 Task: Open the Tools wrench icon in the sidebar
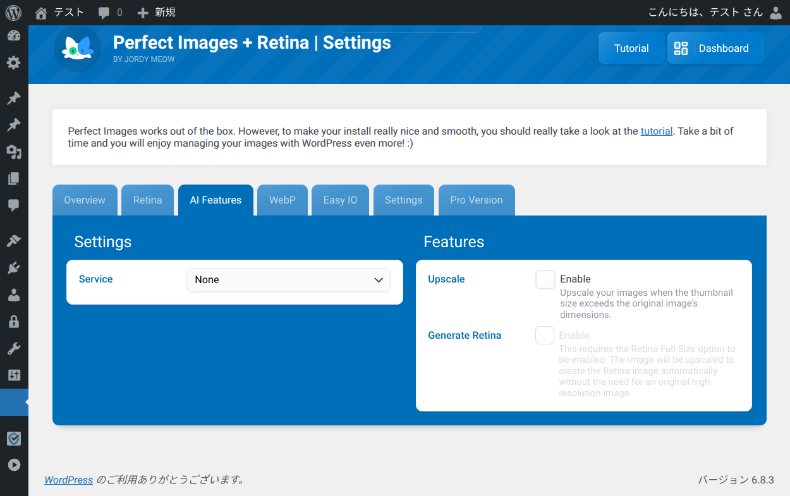coord(14,348)
